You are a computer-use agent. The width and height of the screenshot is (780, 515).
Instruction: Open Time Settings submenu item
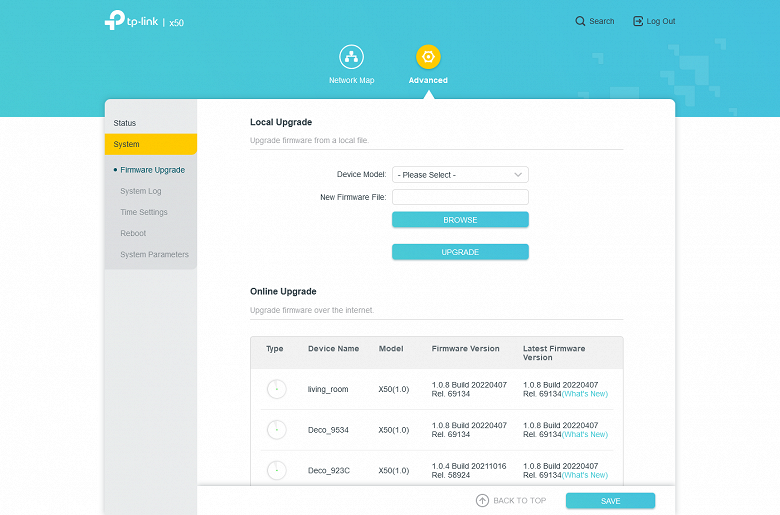144,212
